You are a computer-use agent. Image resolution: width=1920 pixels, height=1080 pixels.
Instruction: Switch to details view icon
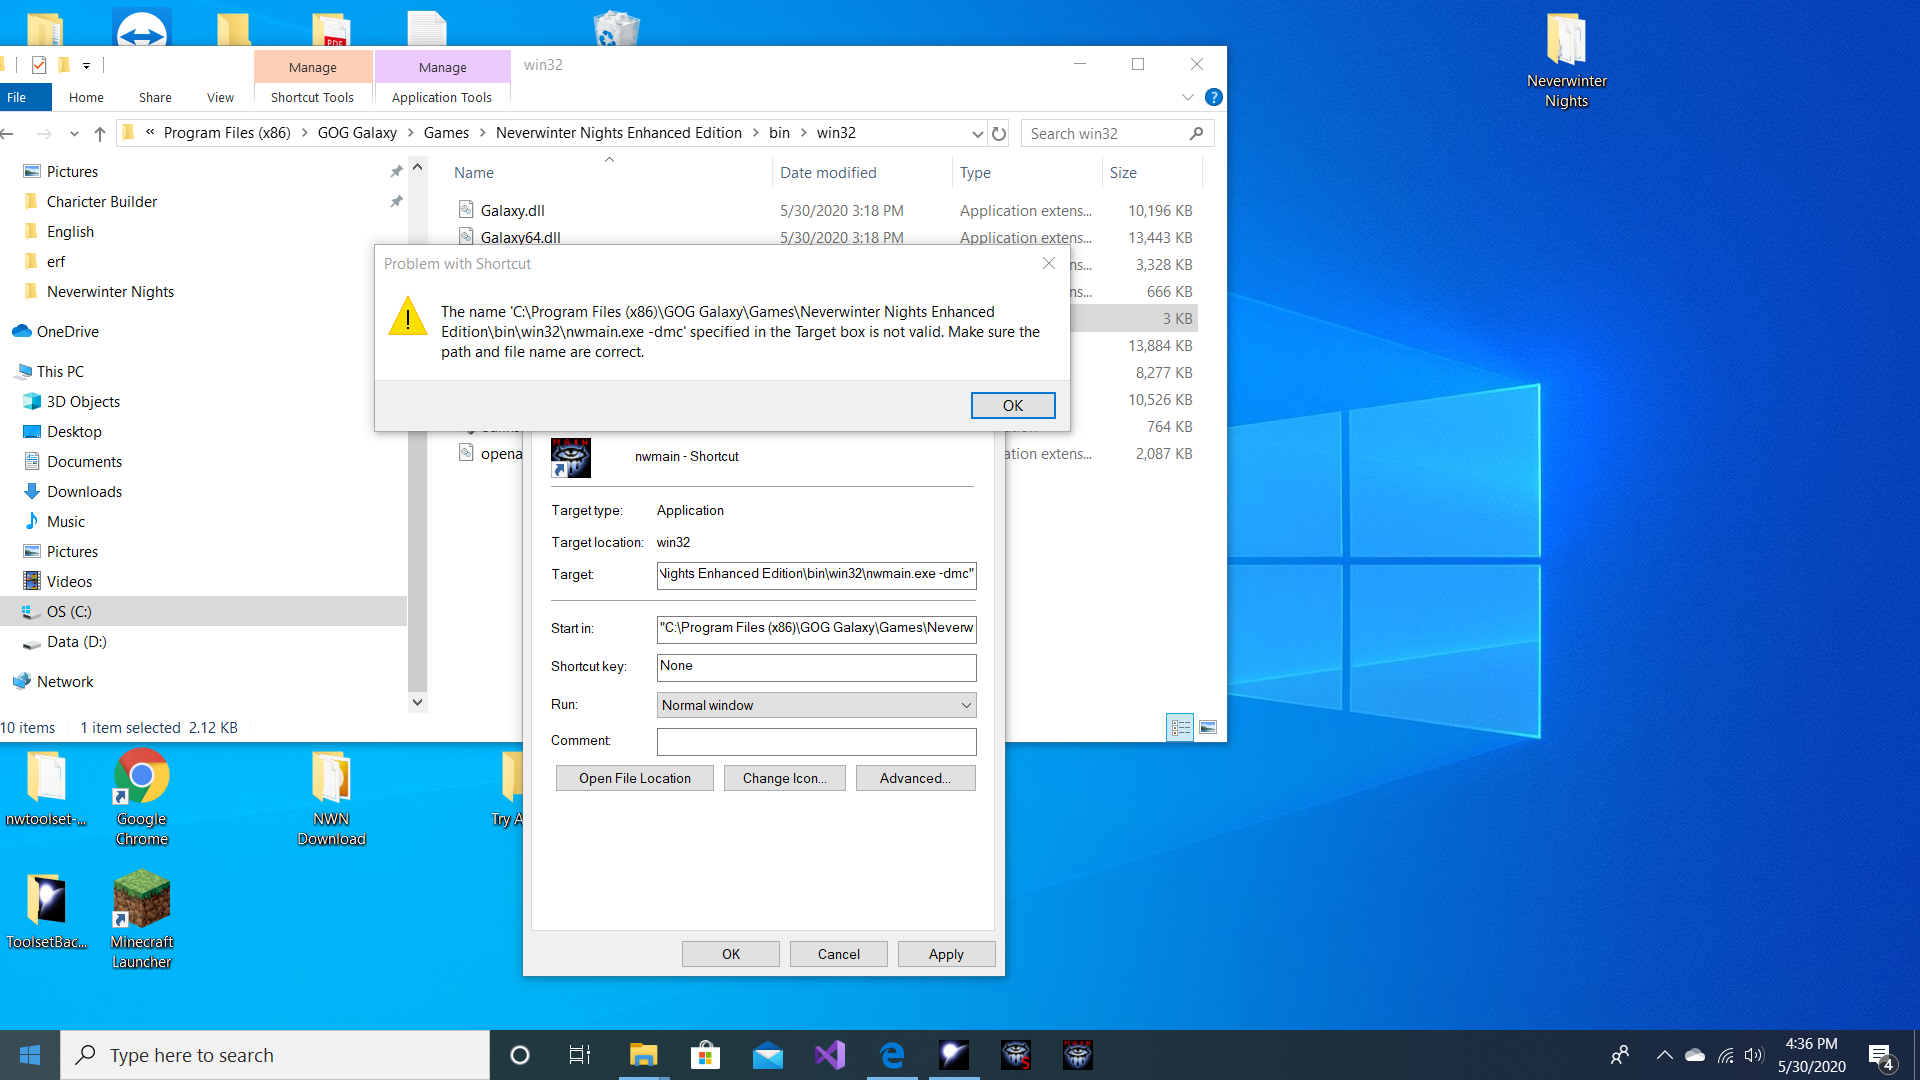click(x=1180, y=727)
